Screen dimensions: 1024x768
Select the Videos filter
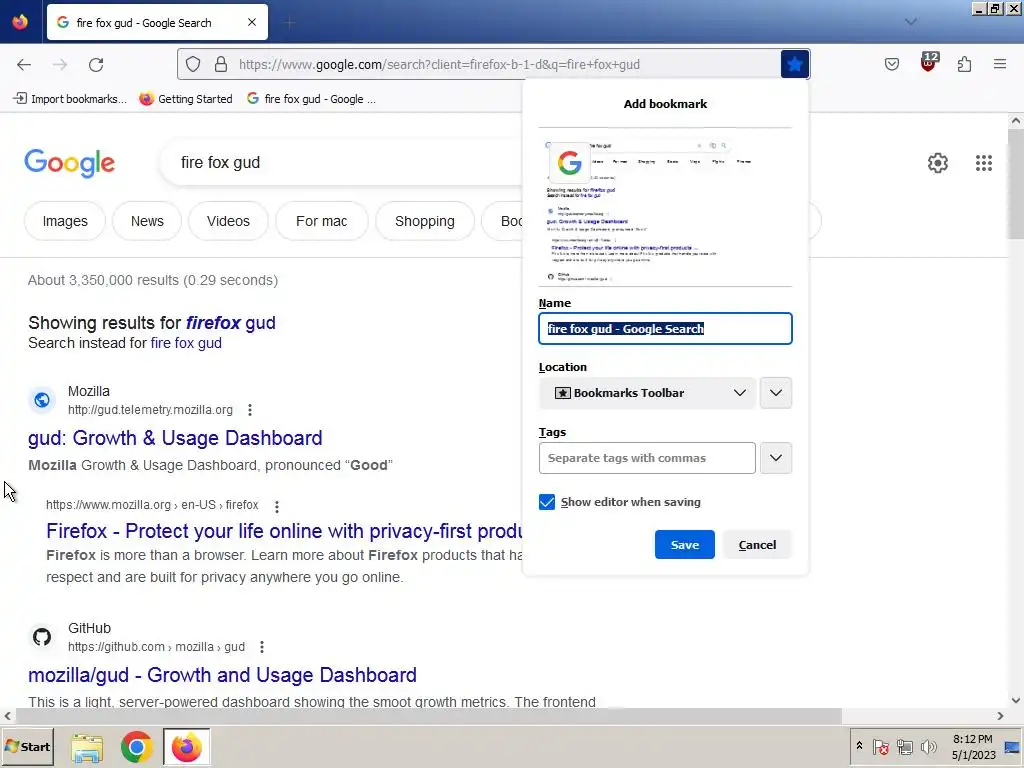click(x=228, y=221)
